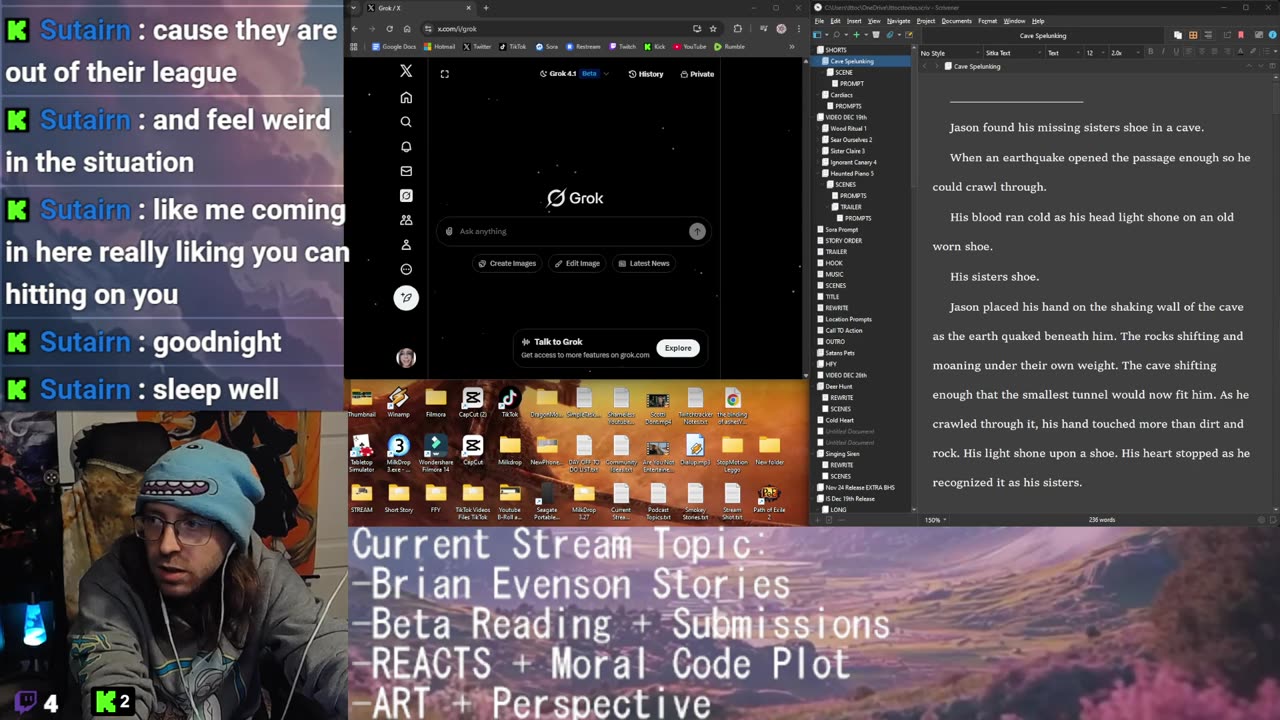Select STORY ORDER in binder
Image resolution: width=1280 pixels, height=720 pixels.
pos(843,240)
